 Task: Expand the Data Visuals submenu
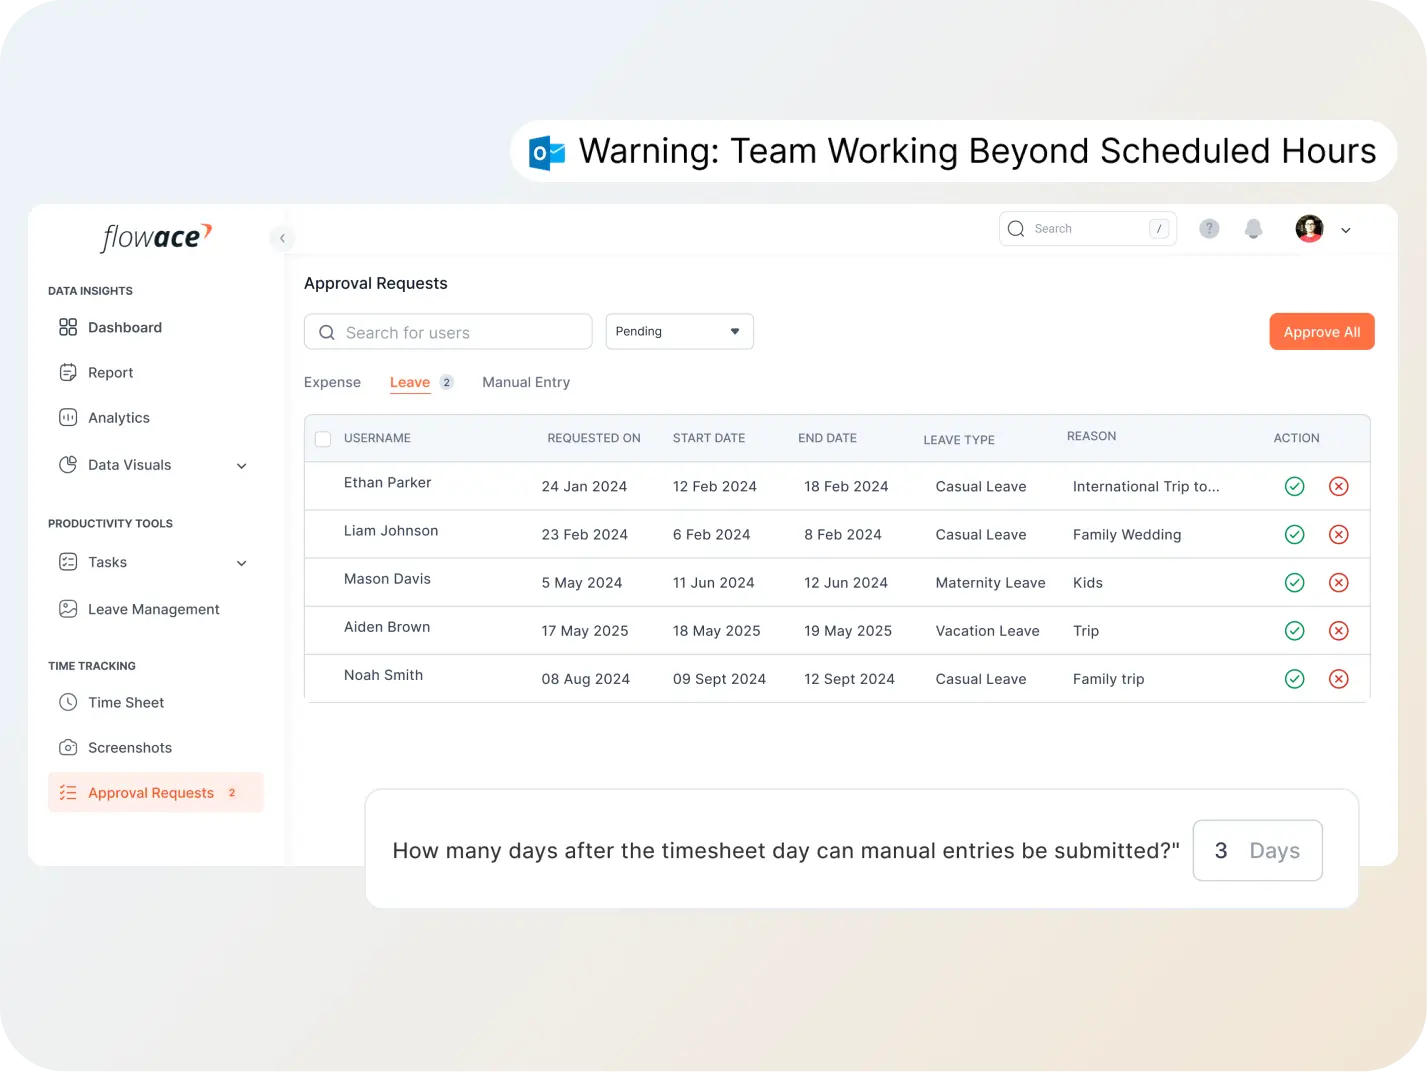coord(241,466)
